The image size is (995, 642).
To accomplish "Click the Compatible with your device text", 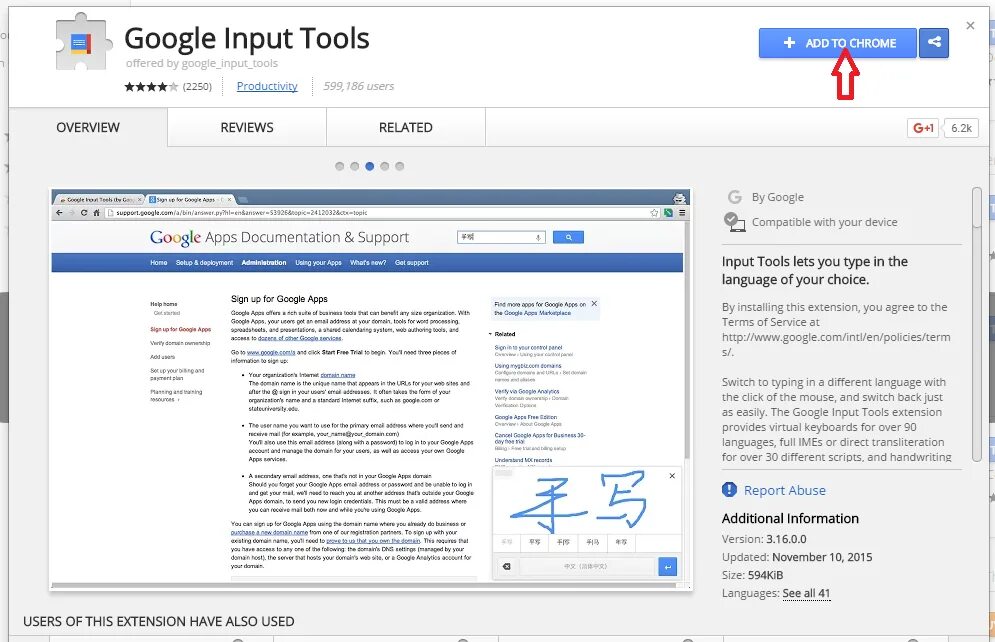I will [x=825, y=222].
